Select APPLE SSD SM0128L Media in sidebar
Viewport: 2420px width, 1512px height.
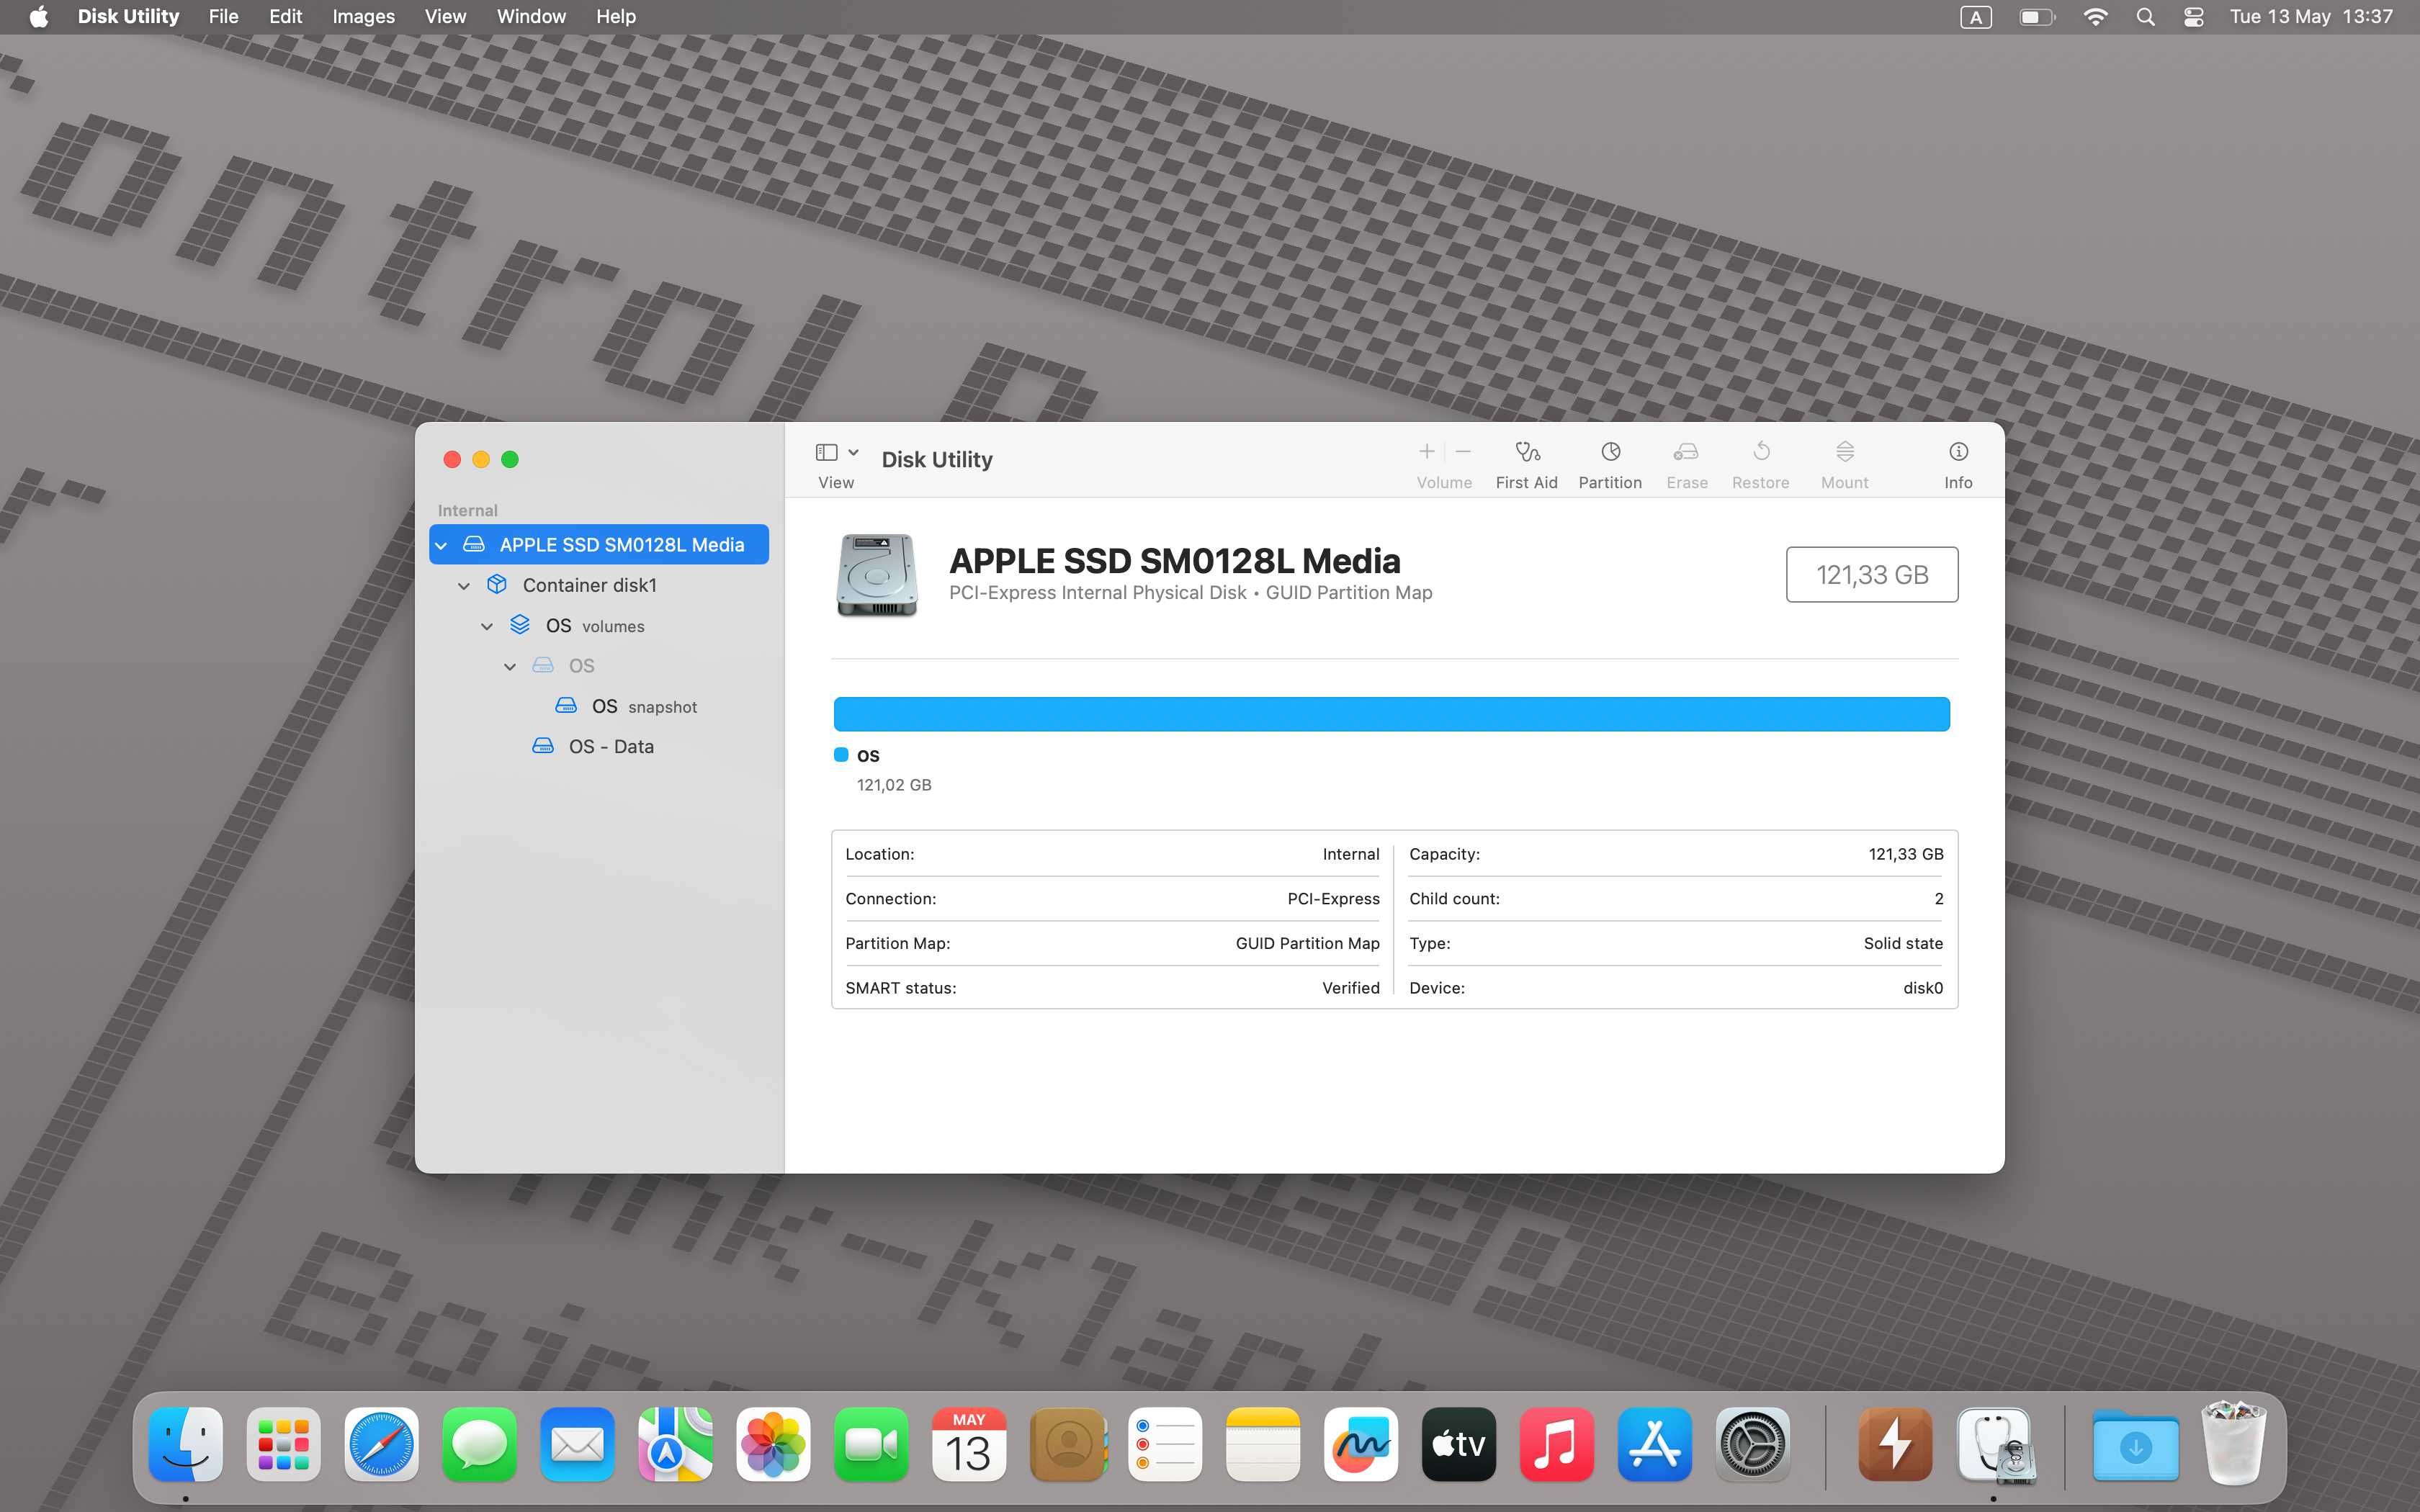[x=599, y=545]
